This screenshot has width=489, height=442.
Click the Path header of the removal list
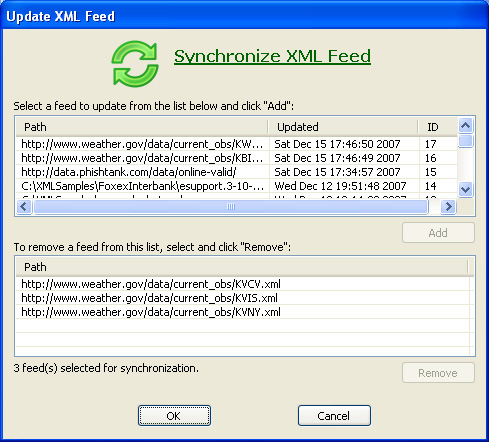click(x=242, y=267)
